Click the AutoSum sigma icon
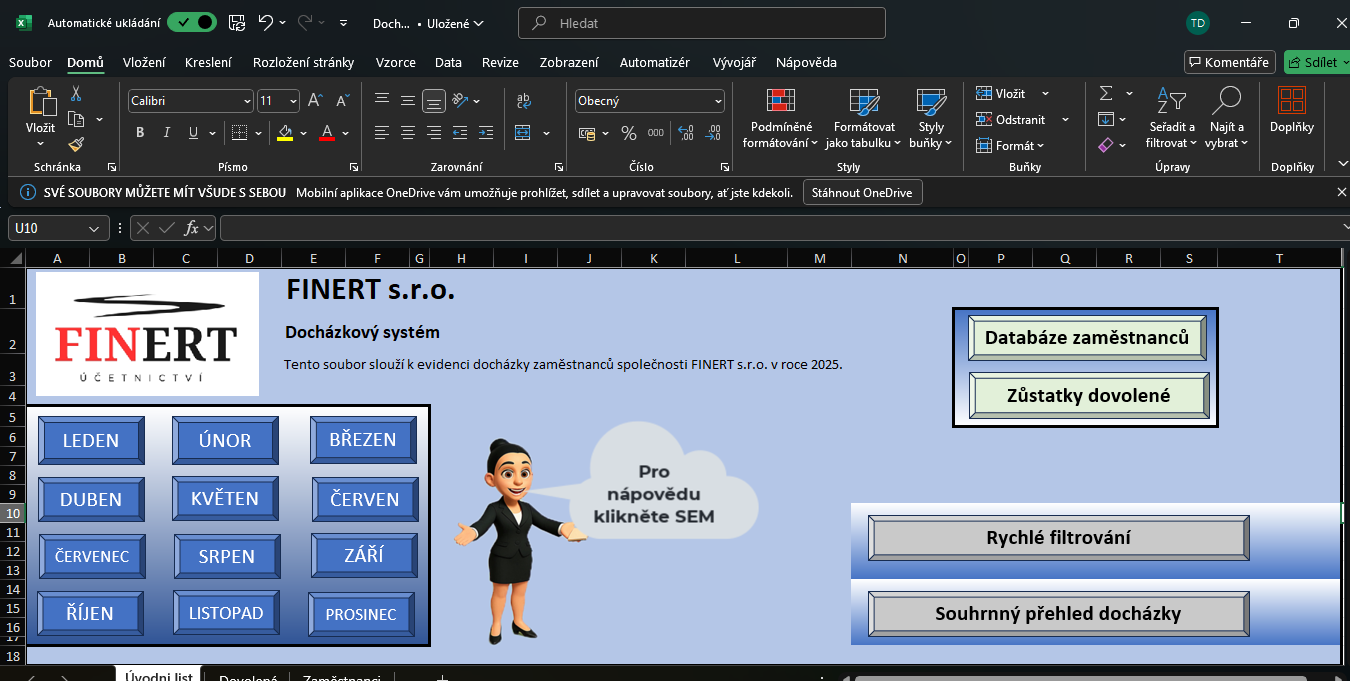The image size is (1350, 681). (1106, 94)
